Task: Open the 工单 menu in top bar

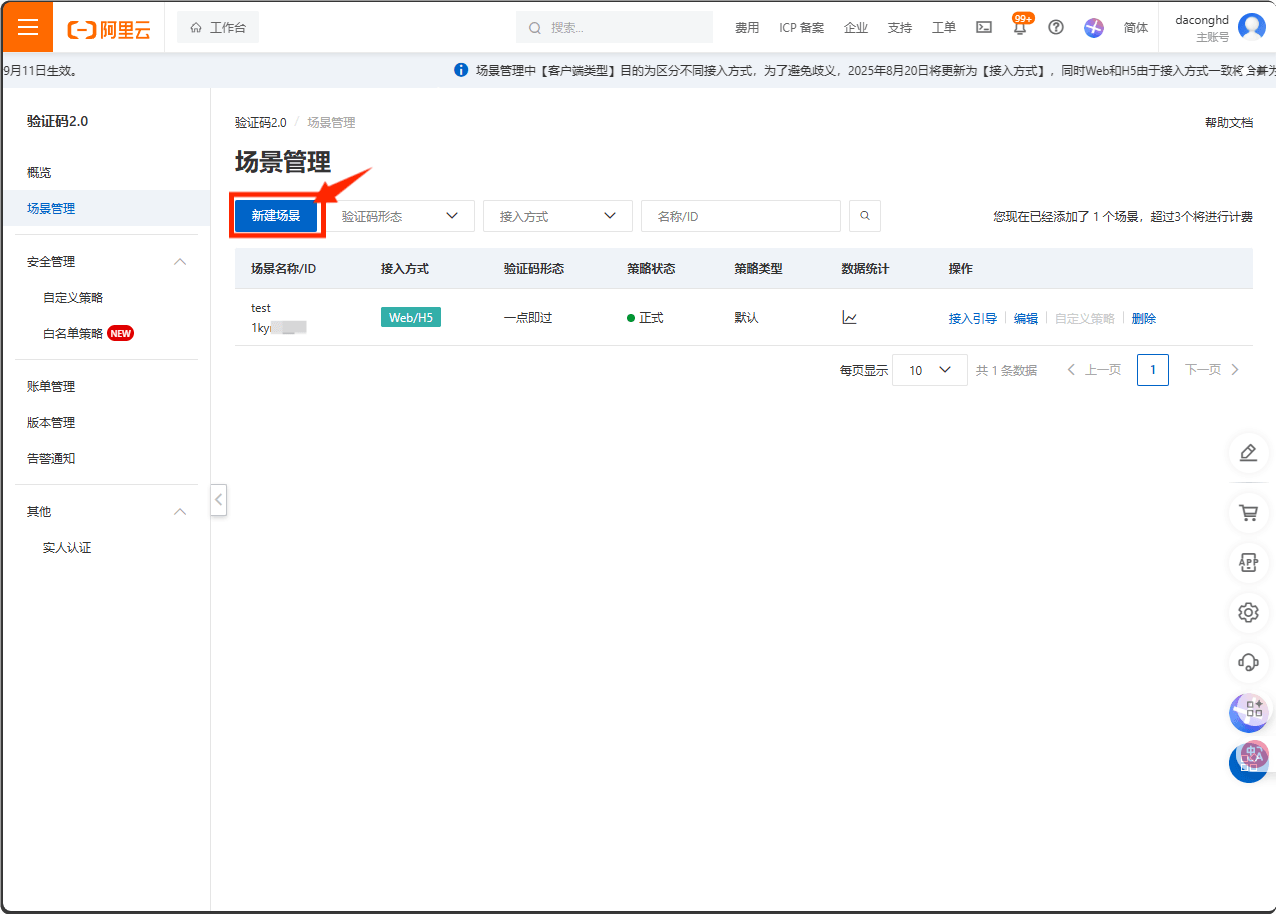Action: click(943, 27)
